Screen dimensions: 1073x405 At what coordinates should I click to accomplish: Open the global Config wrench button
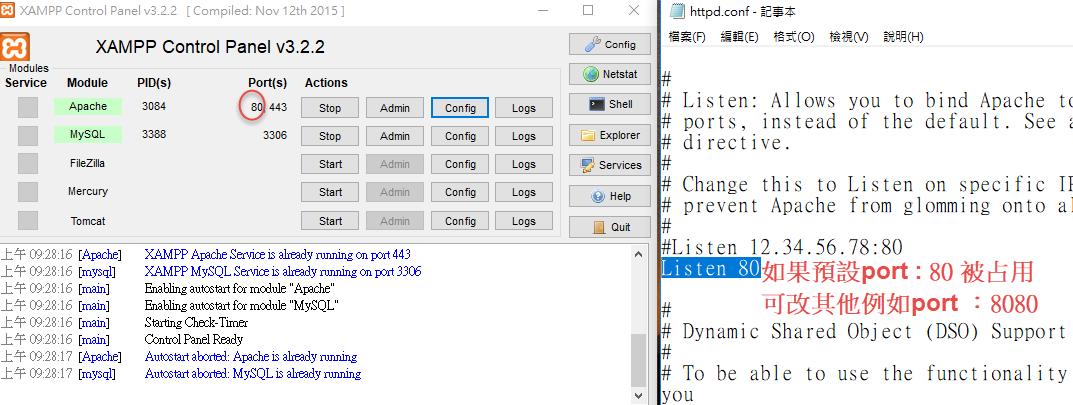[x=609, y=44]
